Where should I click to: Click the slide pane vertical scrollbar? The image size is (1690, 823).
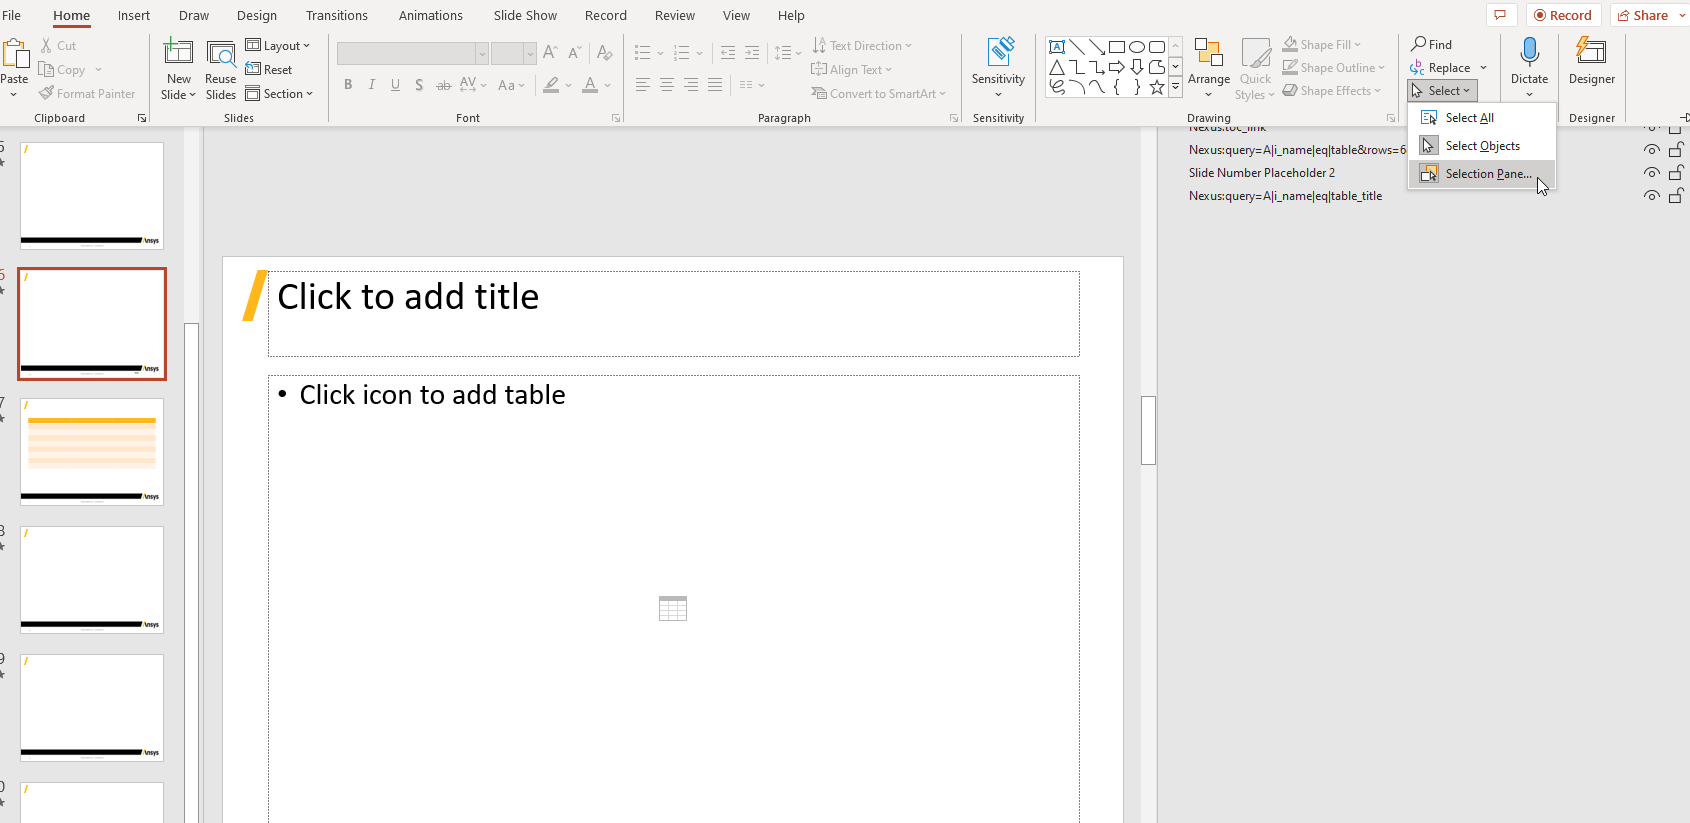[1149, 430]
